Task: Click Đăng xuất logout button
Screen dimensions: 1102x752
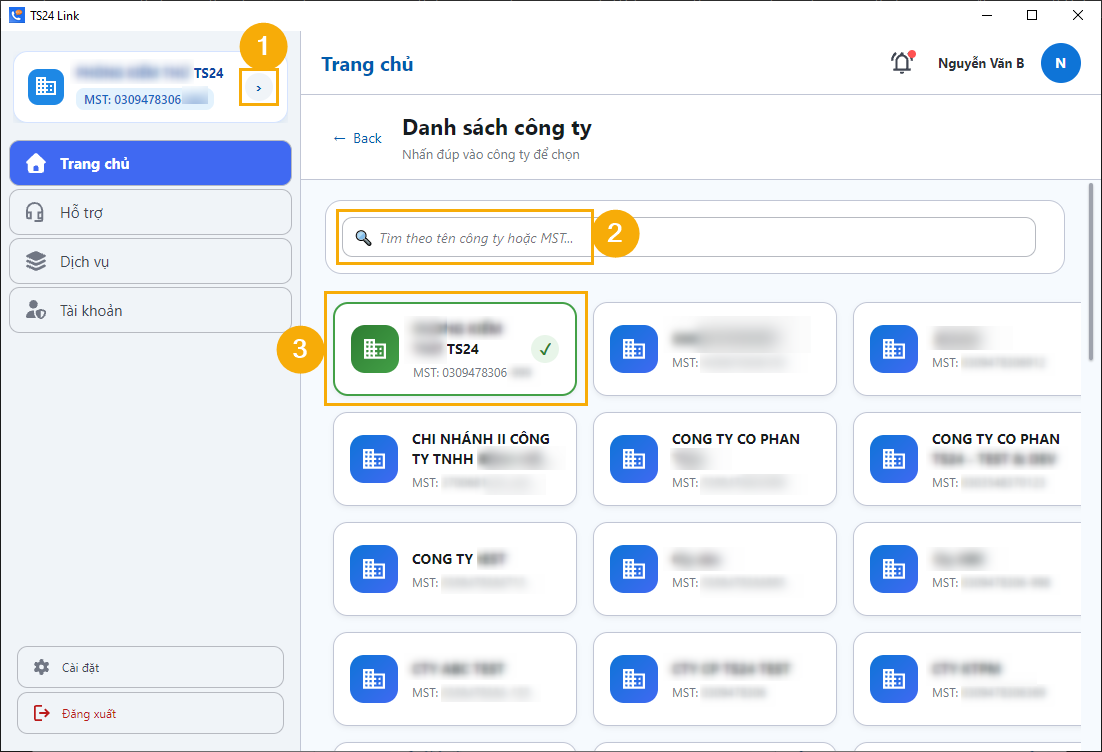Action: 150,713
